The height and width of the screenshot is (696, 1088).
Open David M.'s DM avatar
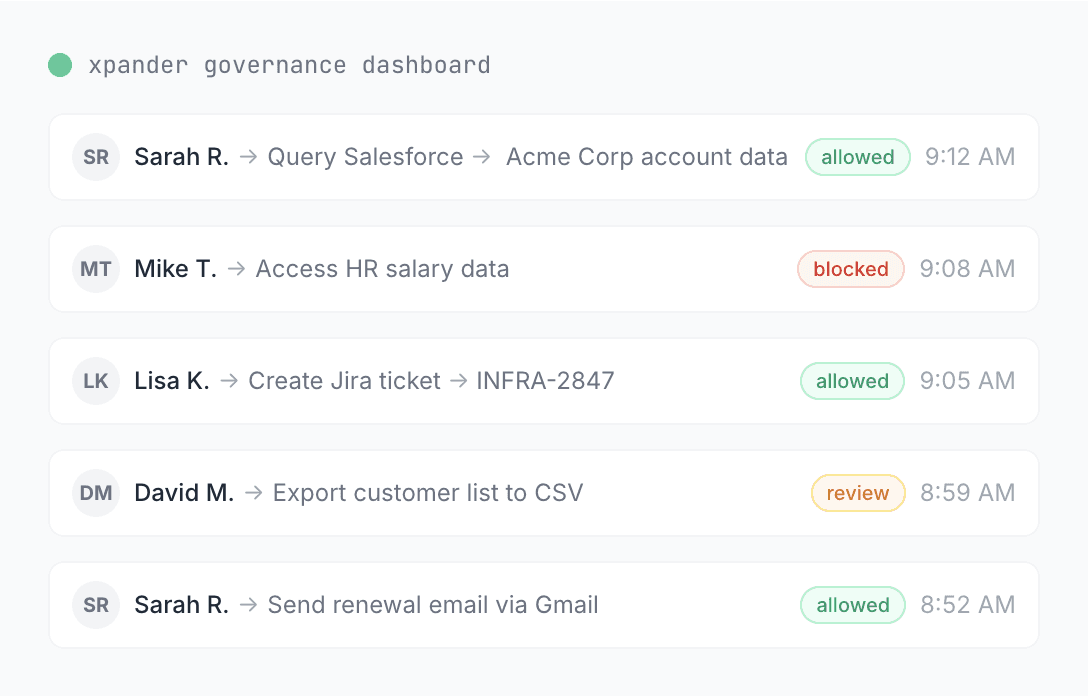tap(96, 493)
